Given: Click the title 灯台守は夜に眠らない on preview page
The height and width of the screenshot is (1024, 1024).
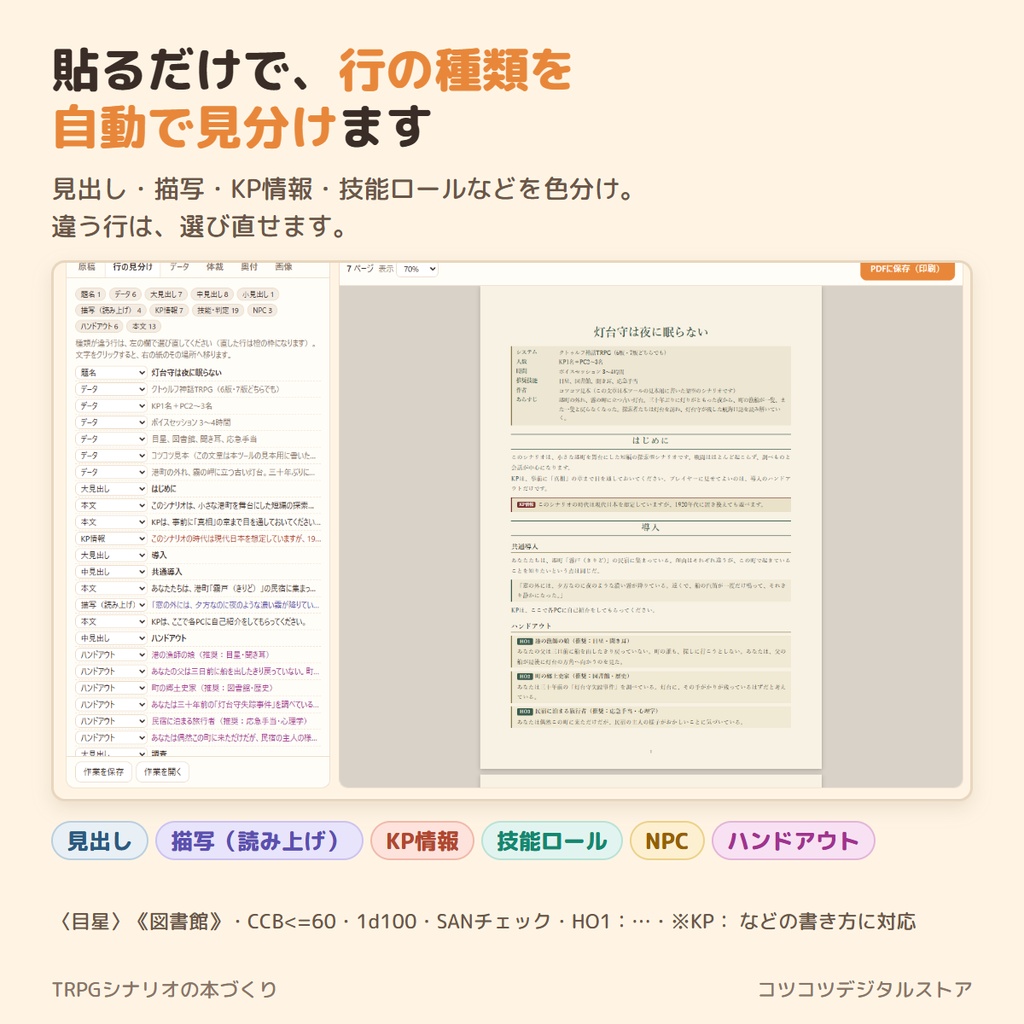Looking at the screenshot, I should tap(650, 332).
